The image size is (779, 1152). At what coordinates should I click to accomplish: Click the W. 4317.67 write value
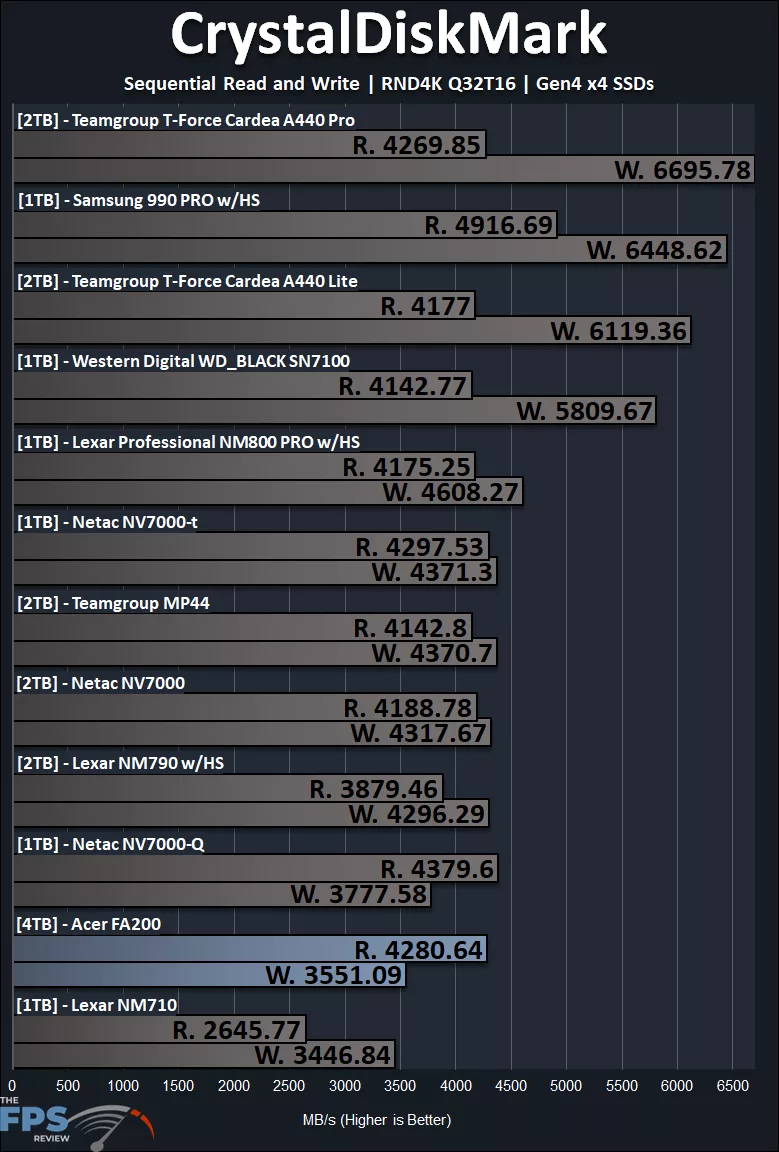point(419,733)
